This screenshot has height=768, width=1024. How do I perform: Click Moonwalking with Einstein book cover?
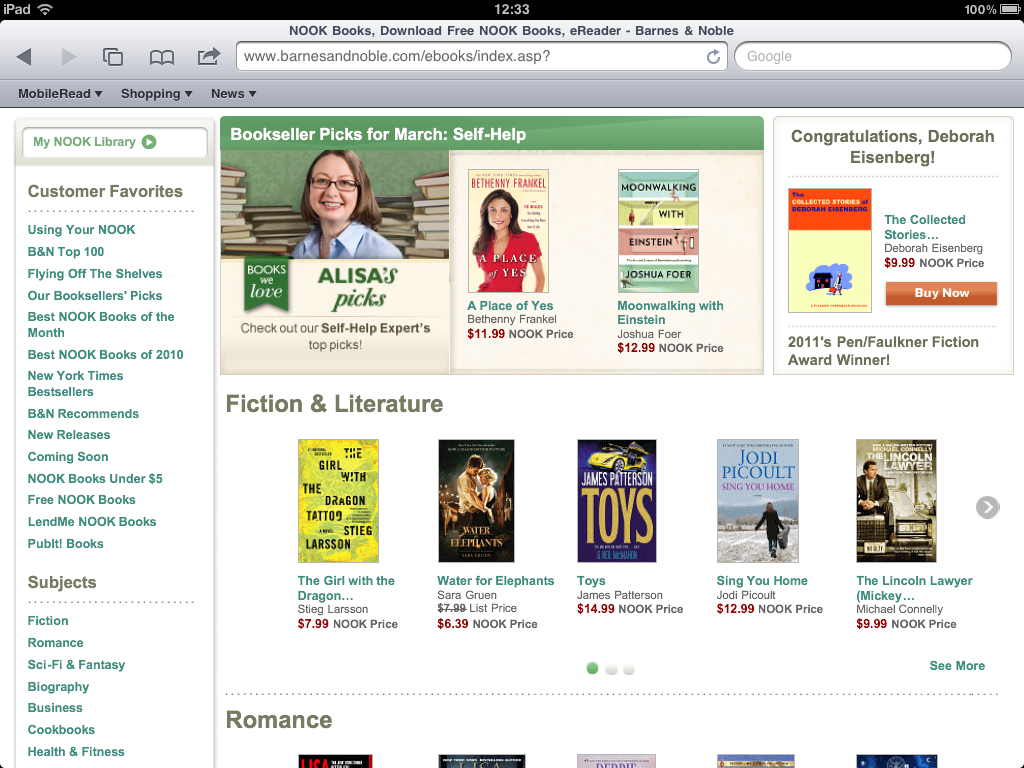click(658, 231)
